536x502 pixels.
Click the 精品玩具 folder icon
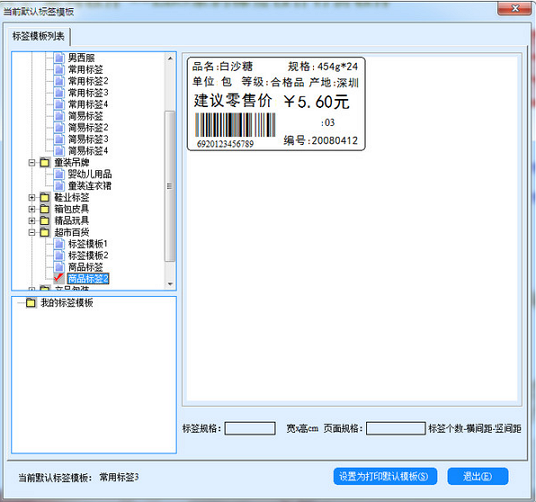pyautogui.click(x=45, y=220)
